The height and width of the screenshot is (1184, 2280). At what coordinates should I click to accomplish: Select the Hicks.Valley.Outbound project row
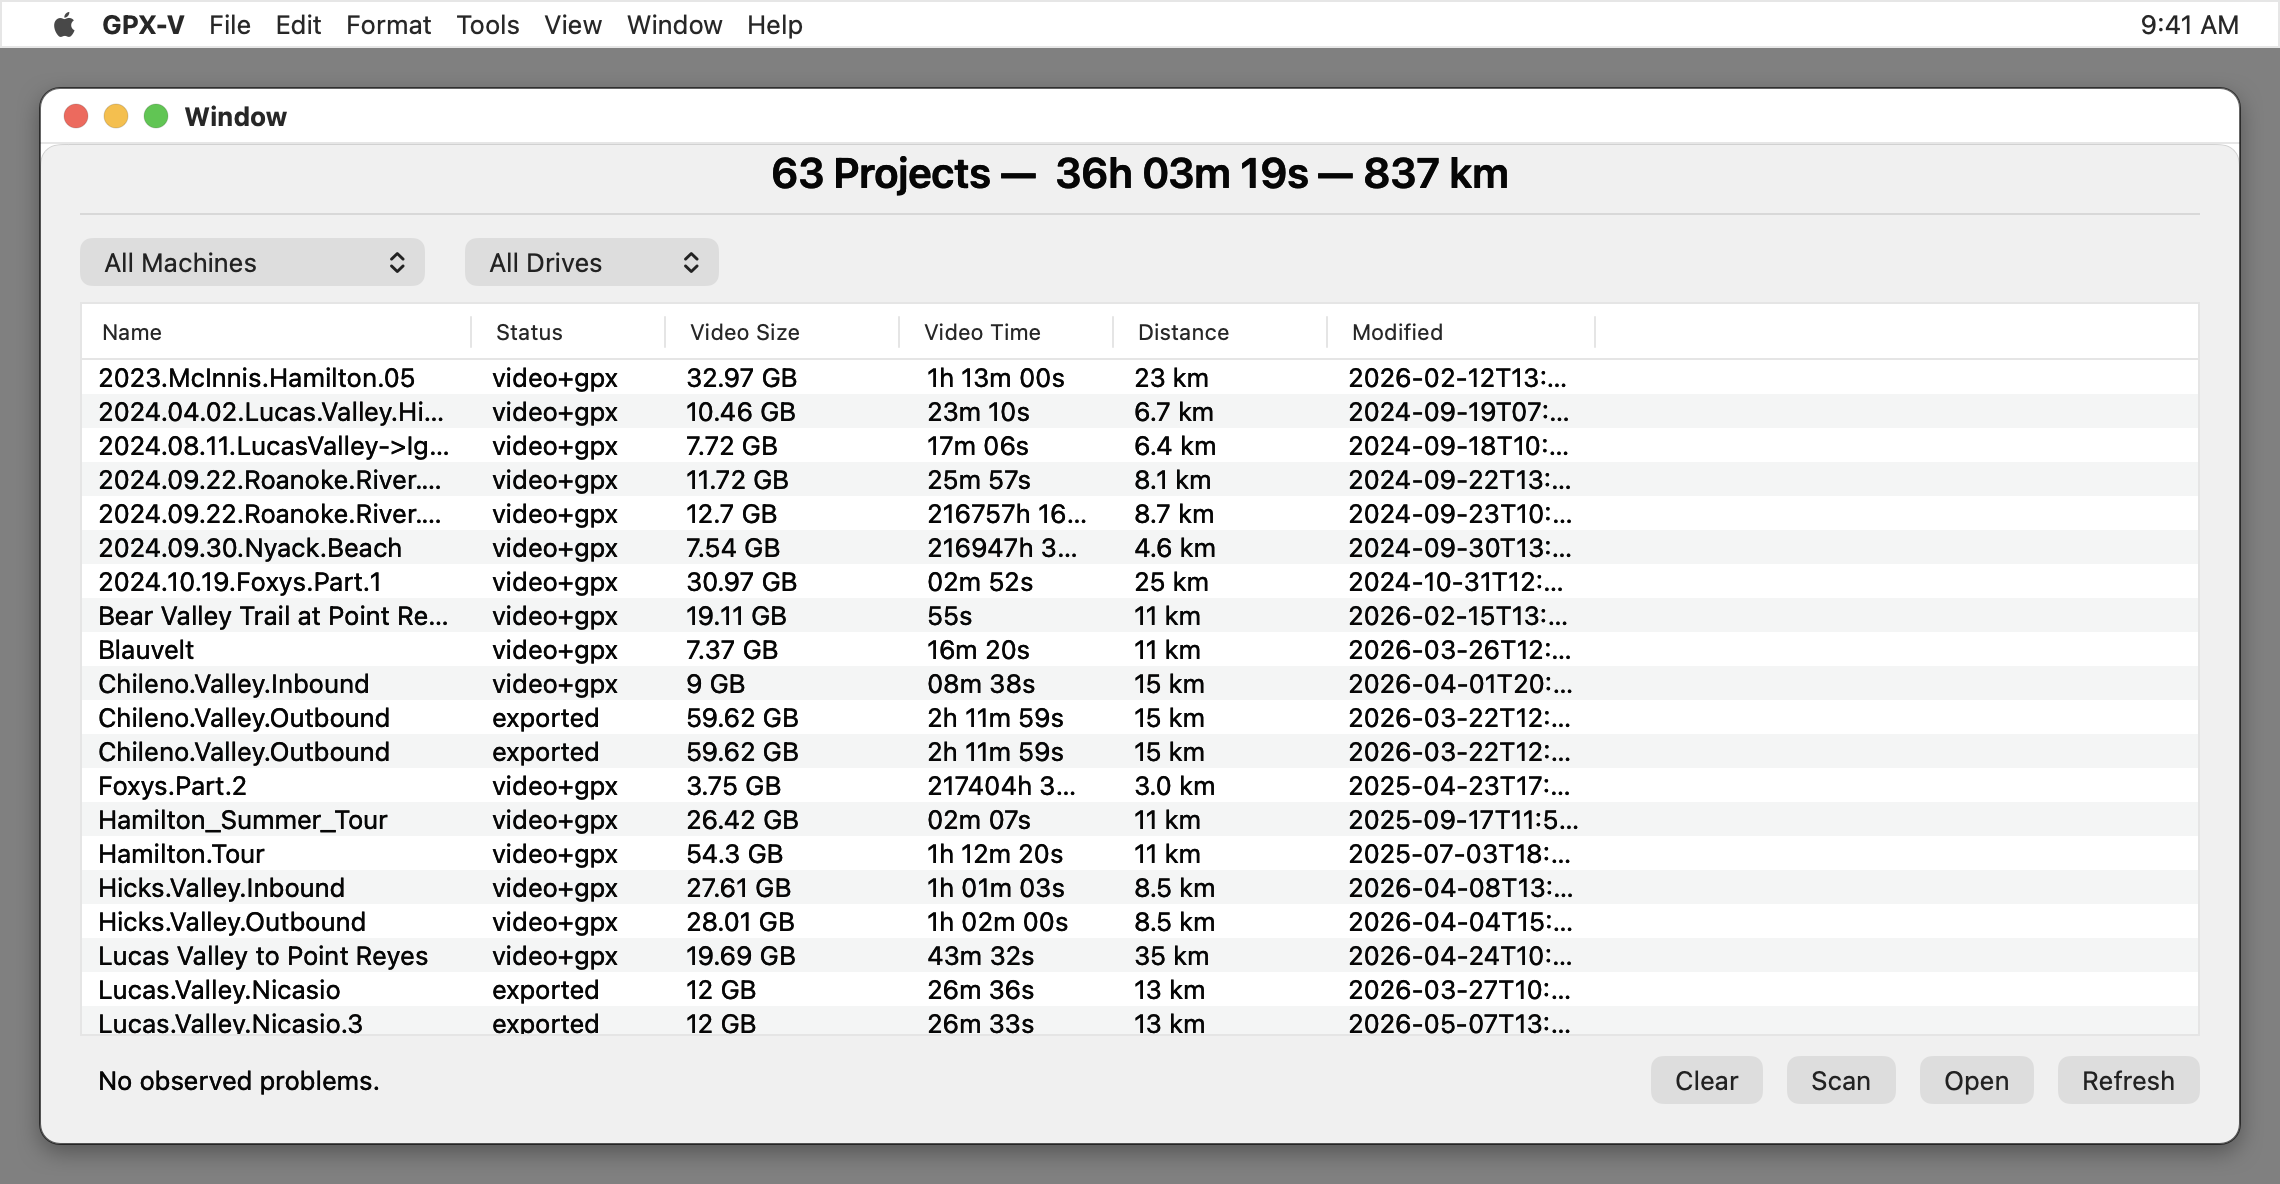[1140, 922]
